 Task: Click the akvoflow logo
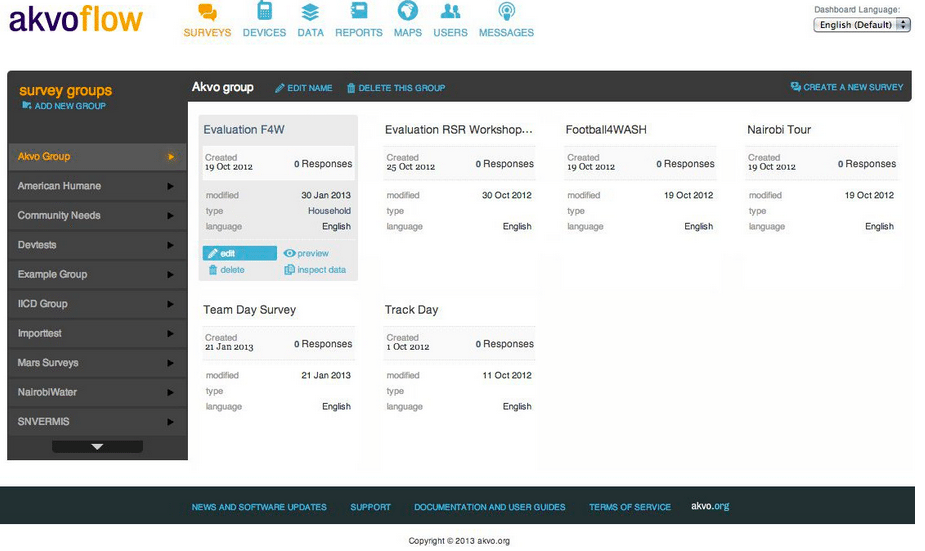point(76,19)
